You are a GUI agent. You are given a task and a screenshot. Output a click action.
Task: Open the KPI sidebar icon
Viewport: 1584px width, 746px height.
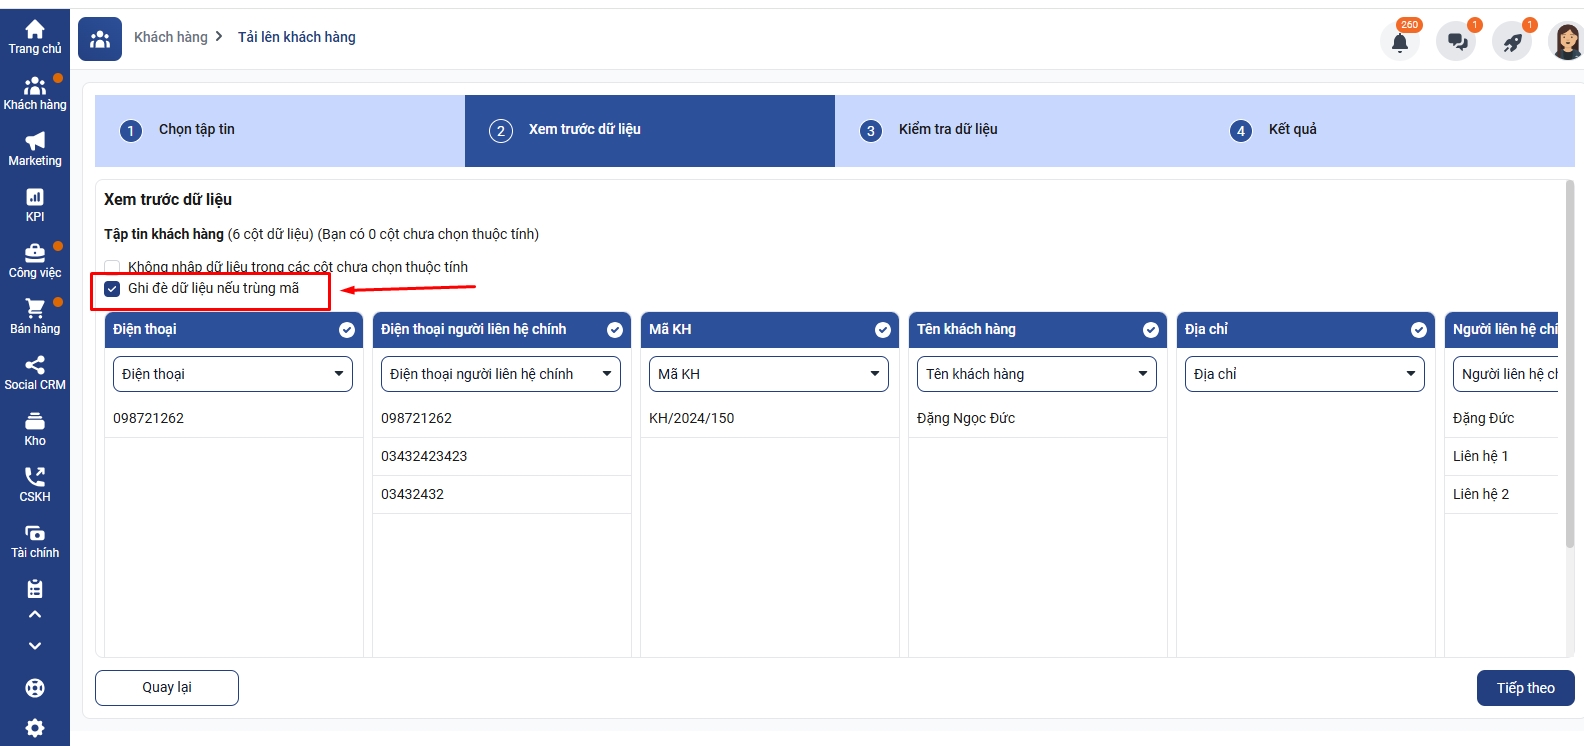point(35,205)
